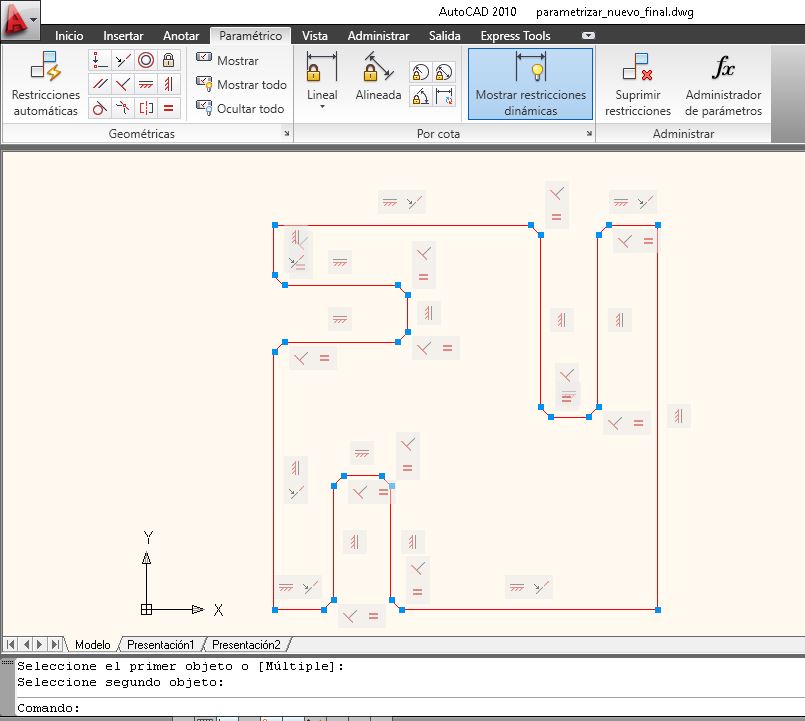
Task: Click the Geométricas panel title
Action: pyautogui.click(x=142, y=134)
